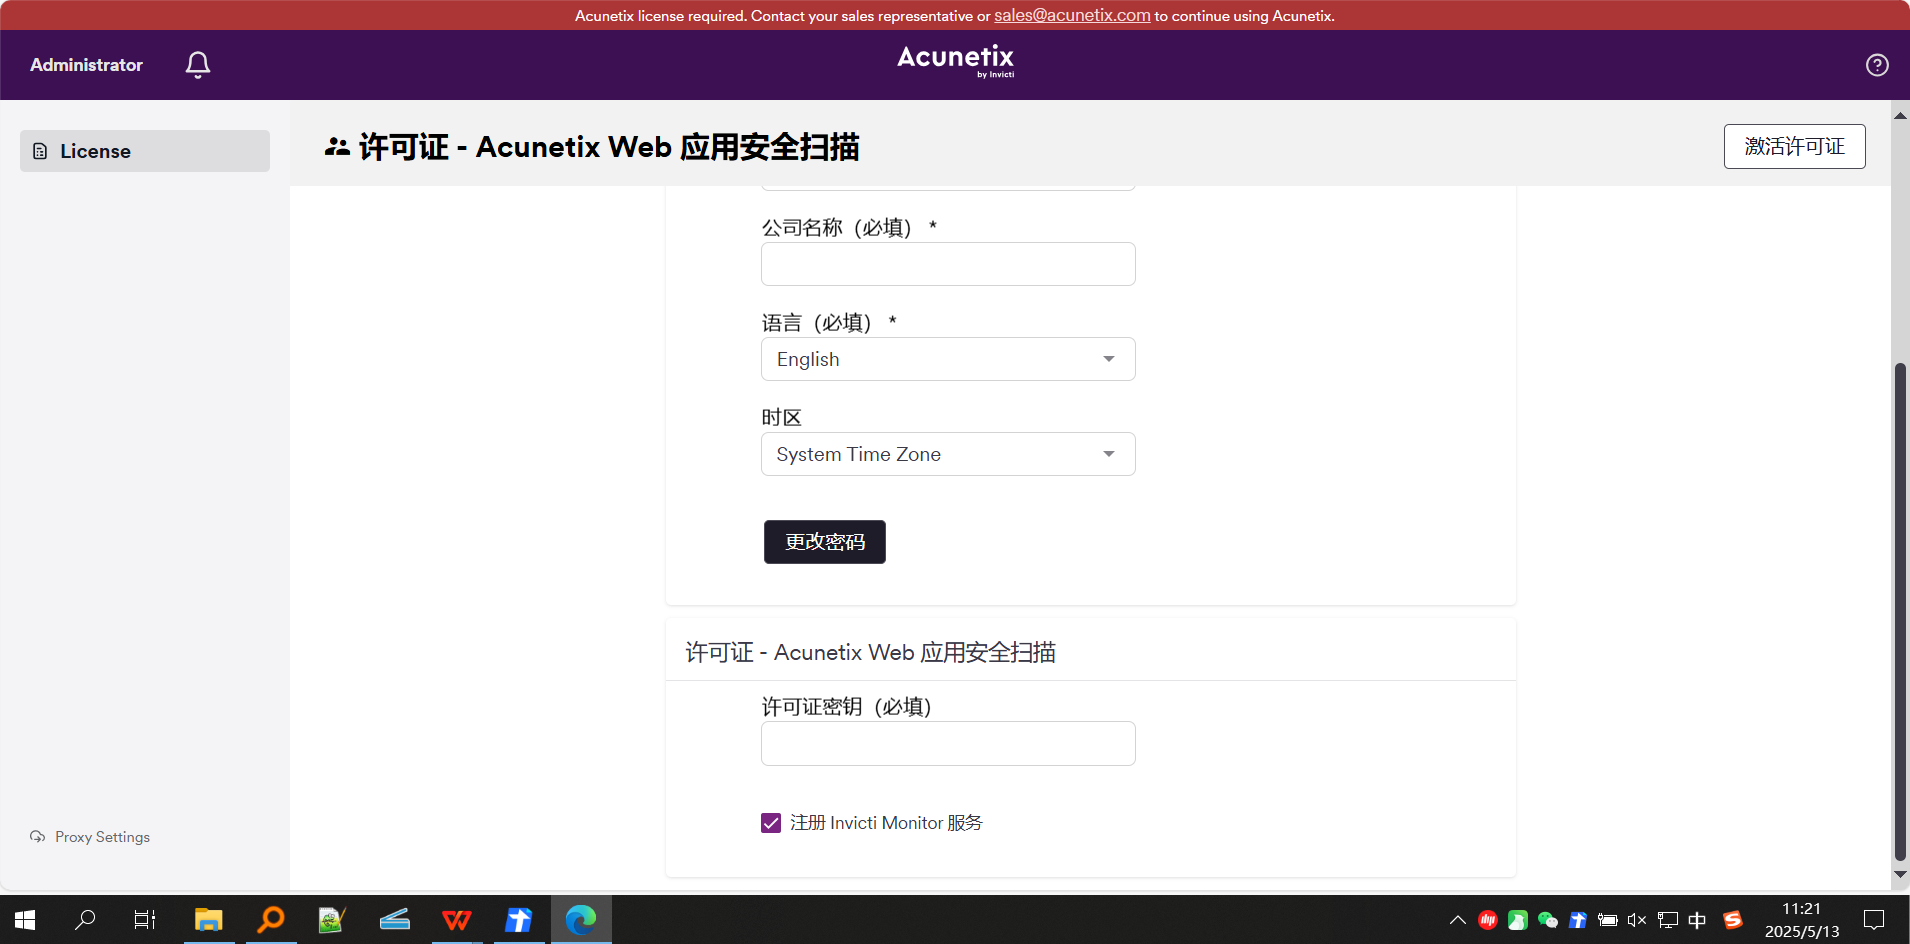Image resolution: width=1910 pixels, height=944 pixels.
Task: Open the 语言 English dropdown
Action: click(x=948, y=359)
